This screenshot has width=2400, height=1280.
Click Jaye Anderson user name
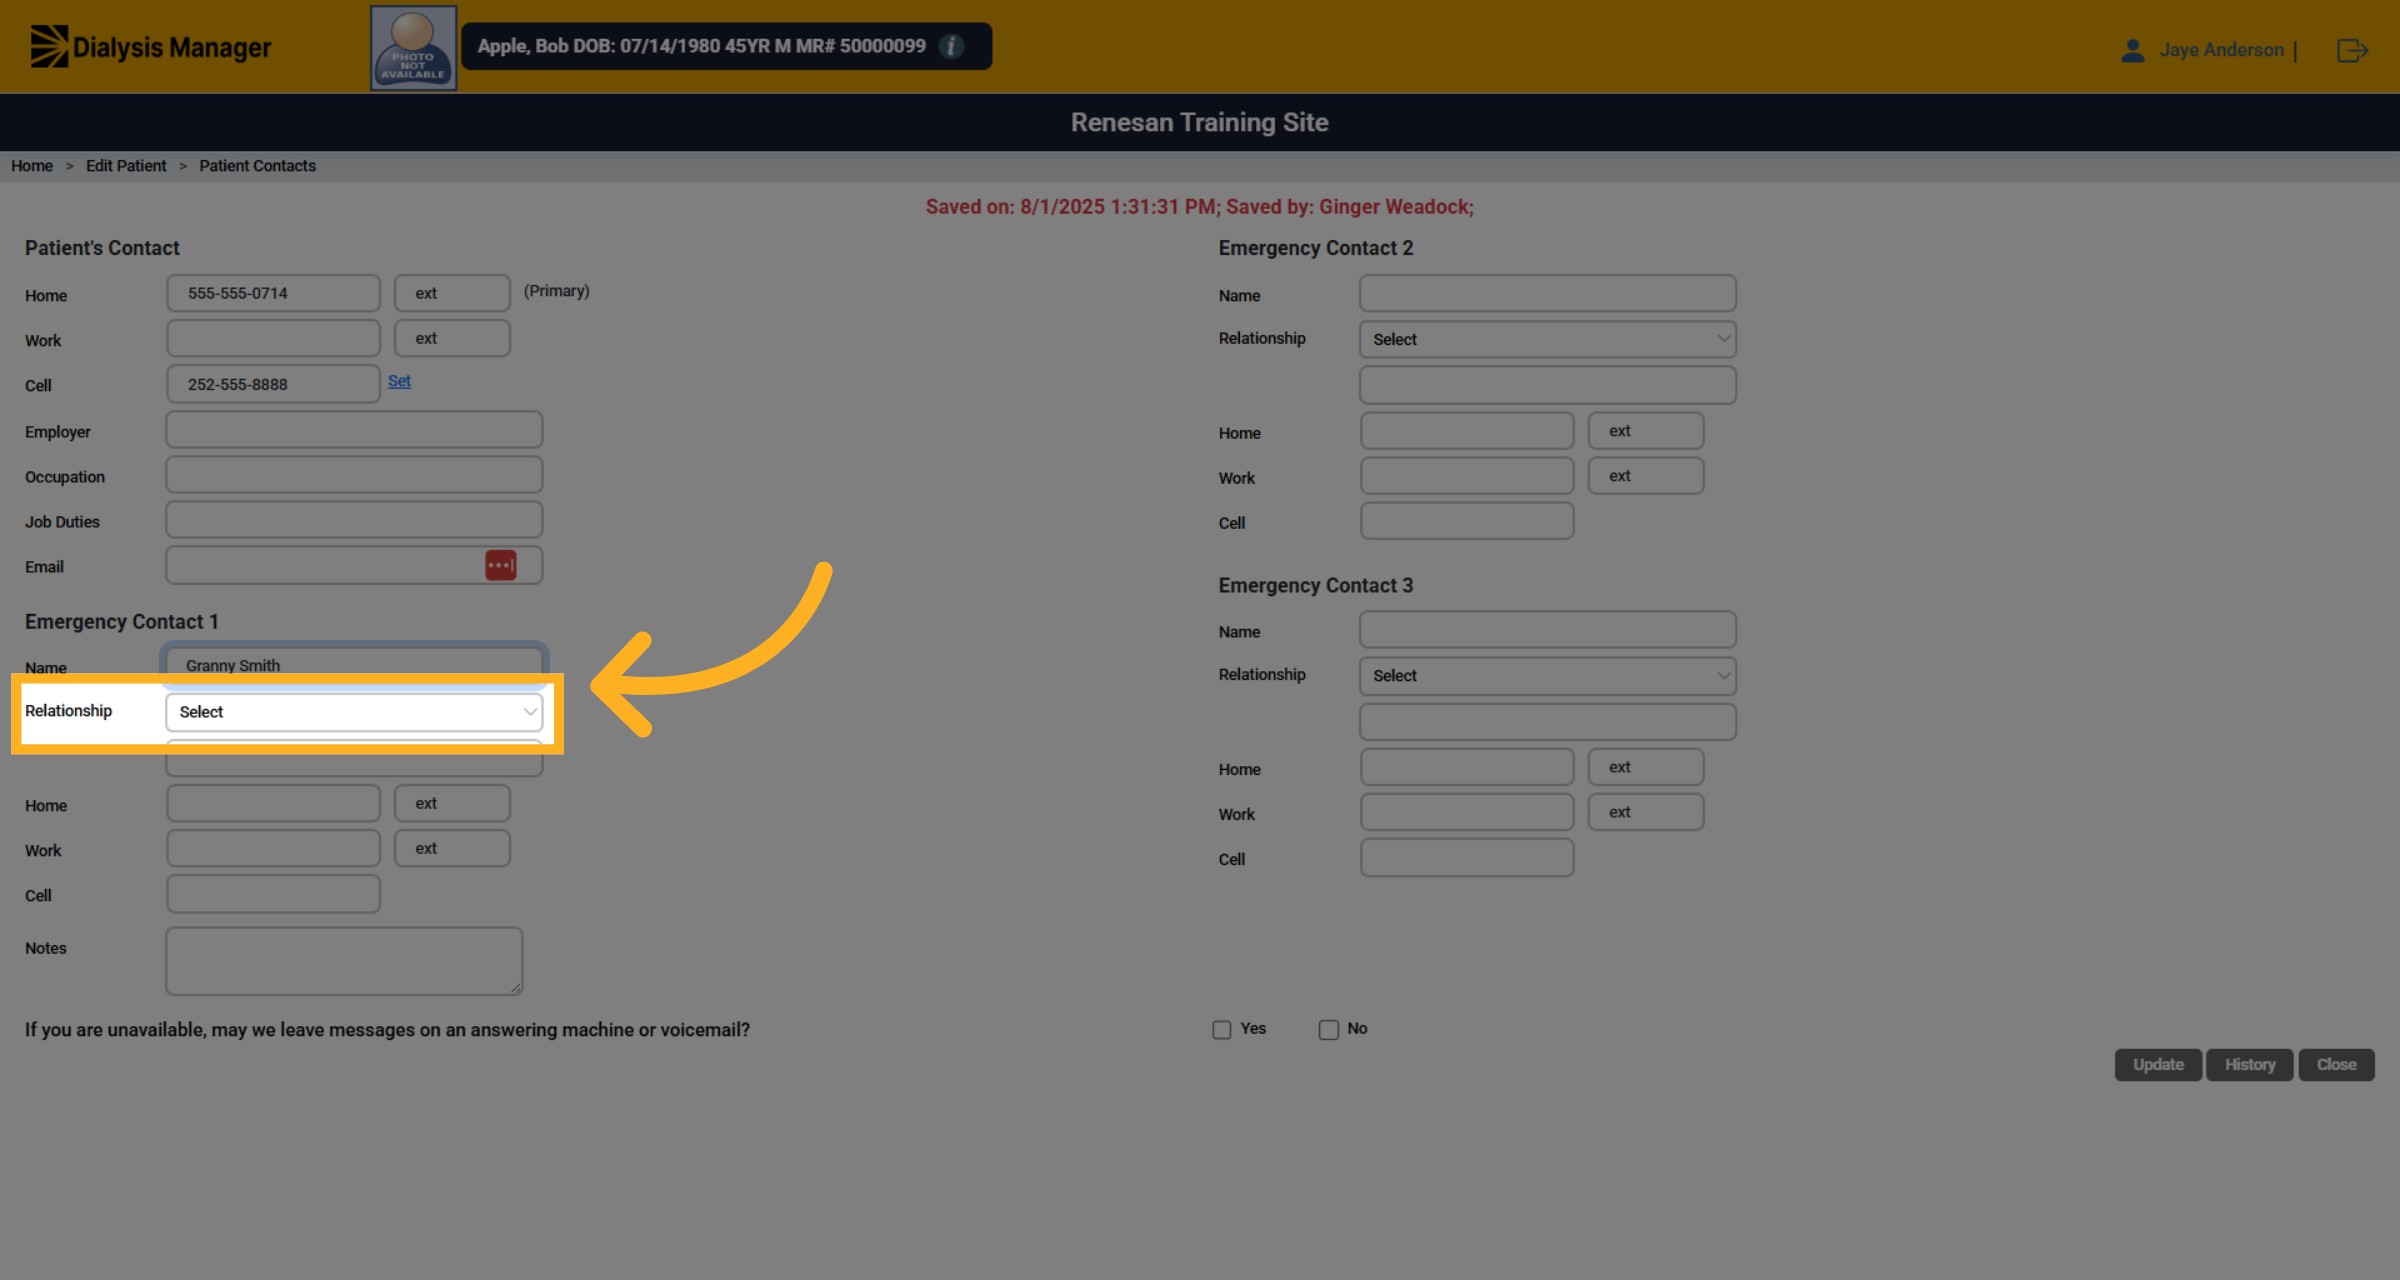click(x=2221, y=50)
